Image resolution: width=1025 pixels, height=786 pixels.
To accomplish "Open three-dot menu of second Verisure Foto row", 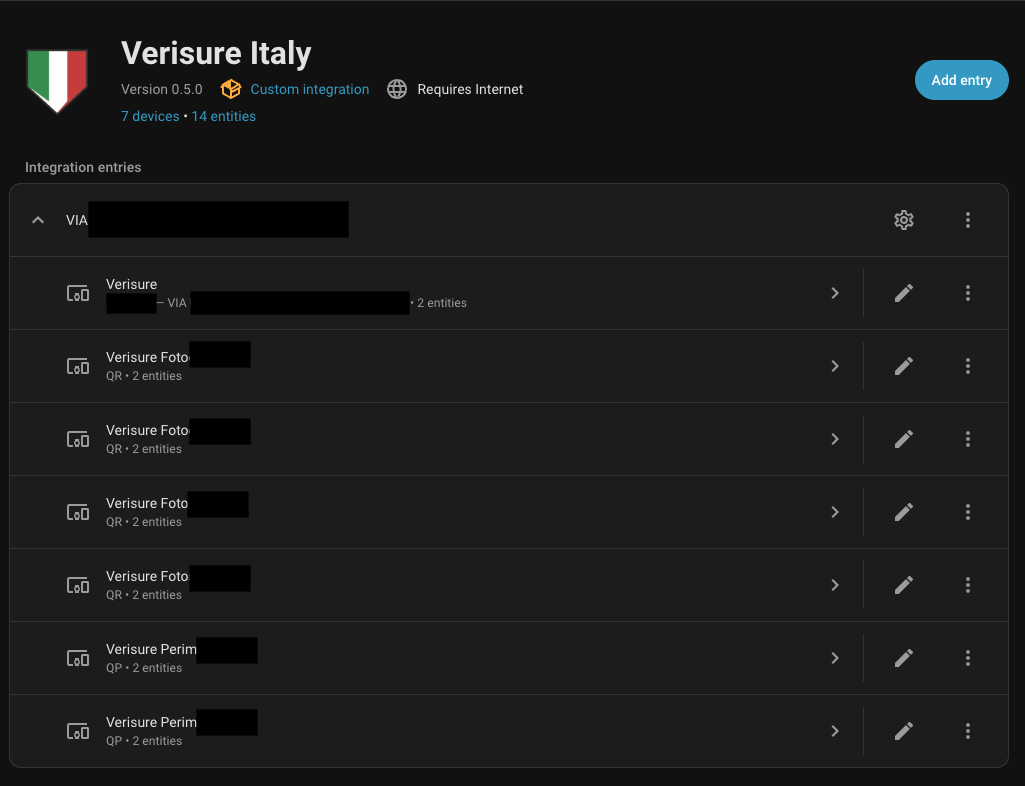I will 967,439.
